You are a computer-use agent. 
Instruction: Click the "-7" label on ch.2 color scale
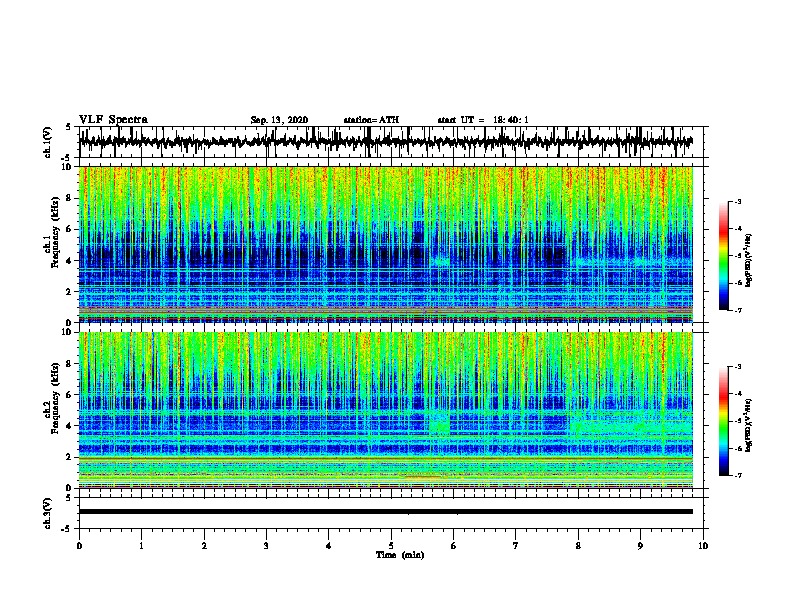(738, 475)
